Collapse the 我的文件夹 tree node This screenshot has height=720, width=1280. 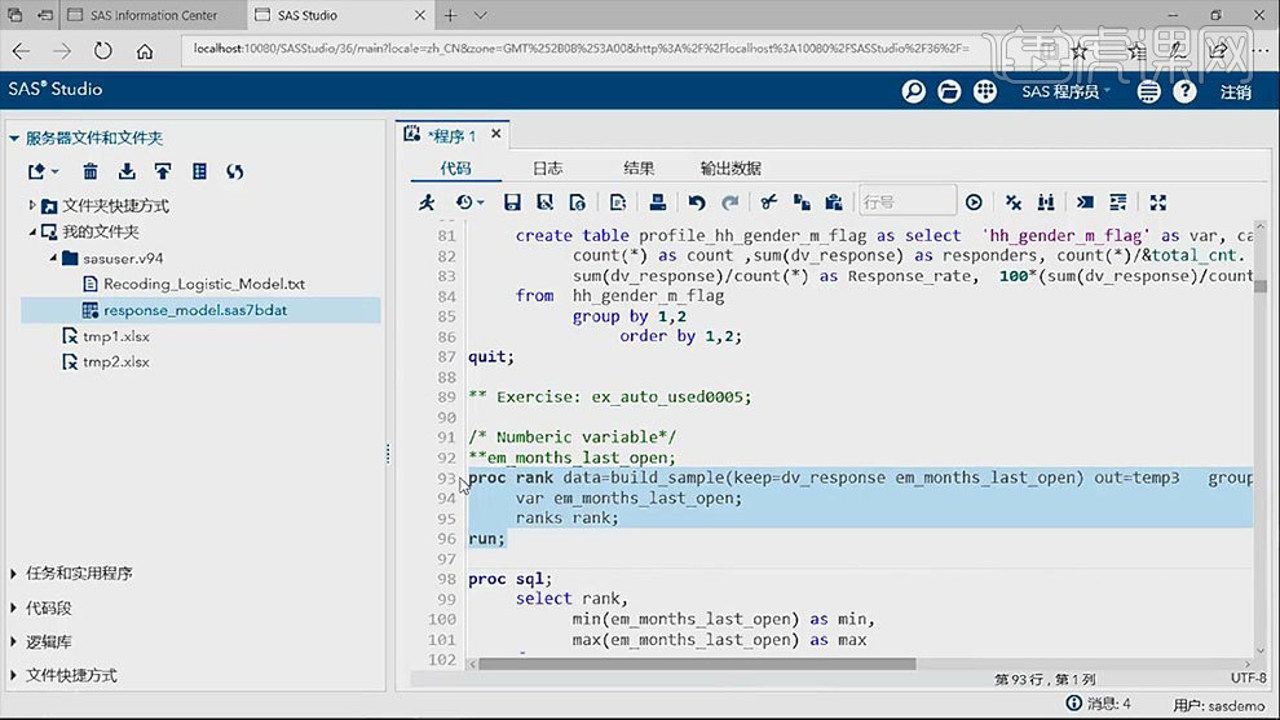[32, 232]
